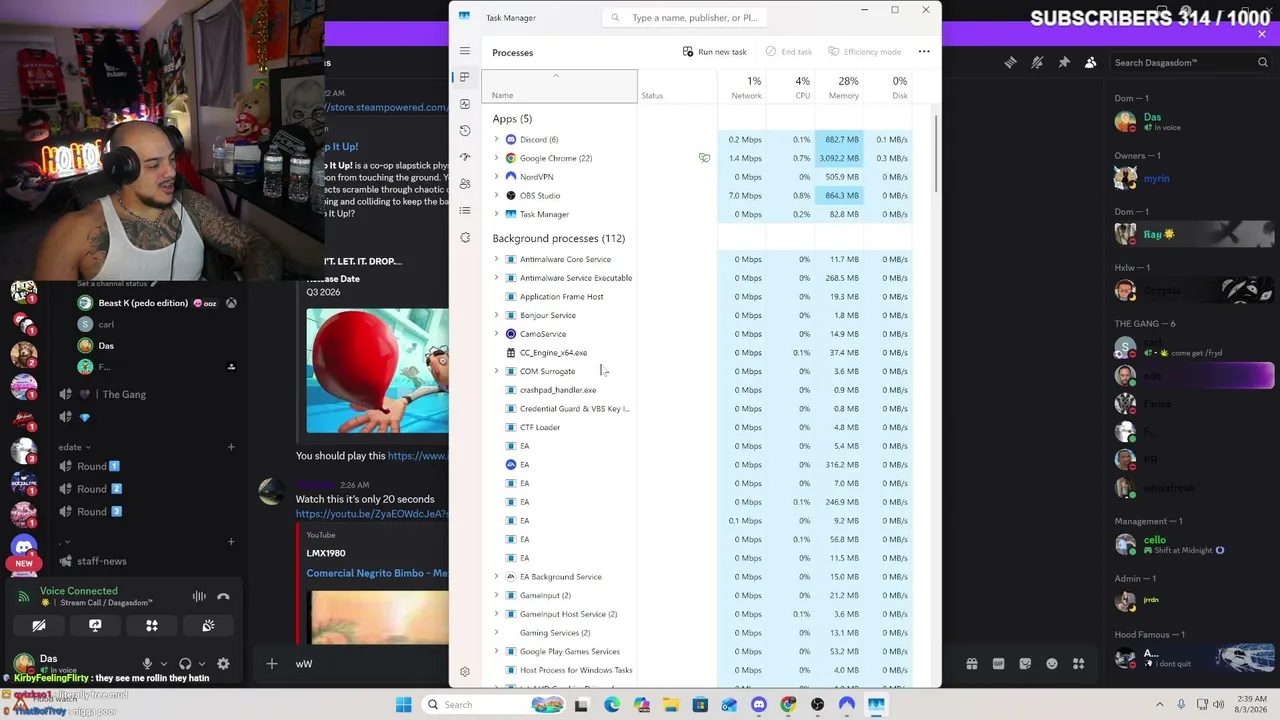Open Discord activities button in voice panel
This screenshot has height=720, width=1280.
tap(152, 626)
